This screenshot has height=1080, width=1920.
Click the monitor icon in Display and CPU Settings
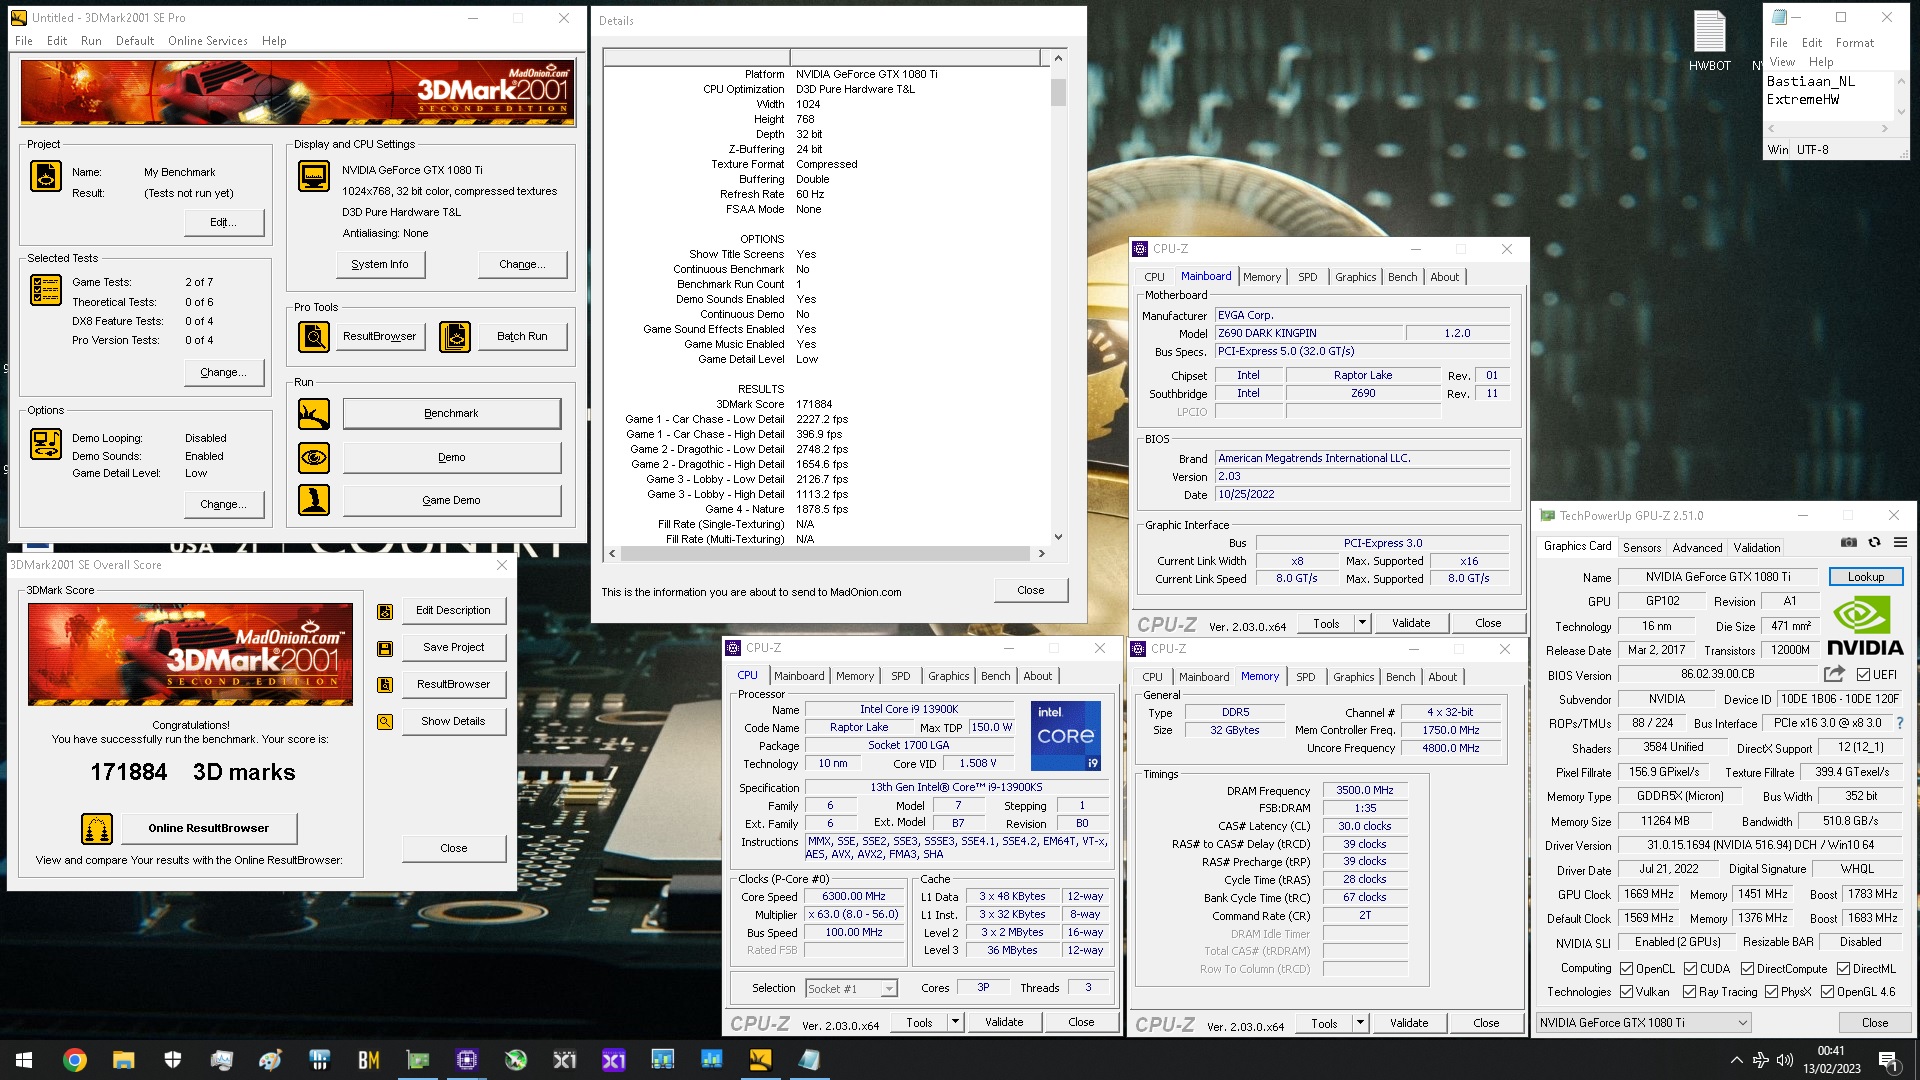314,176
